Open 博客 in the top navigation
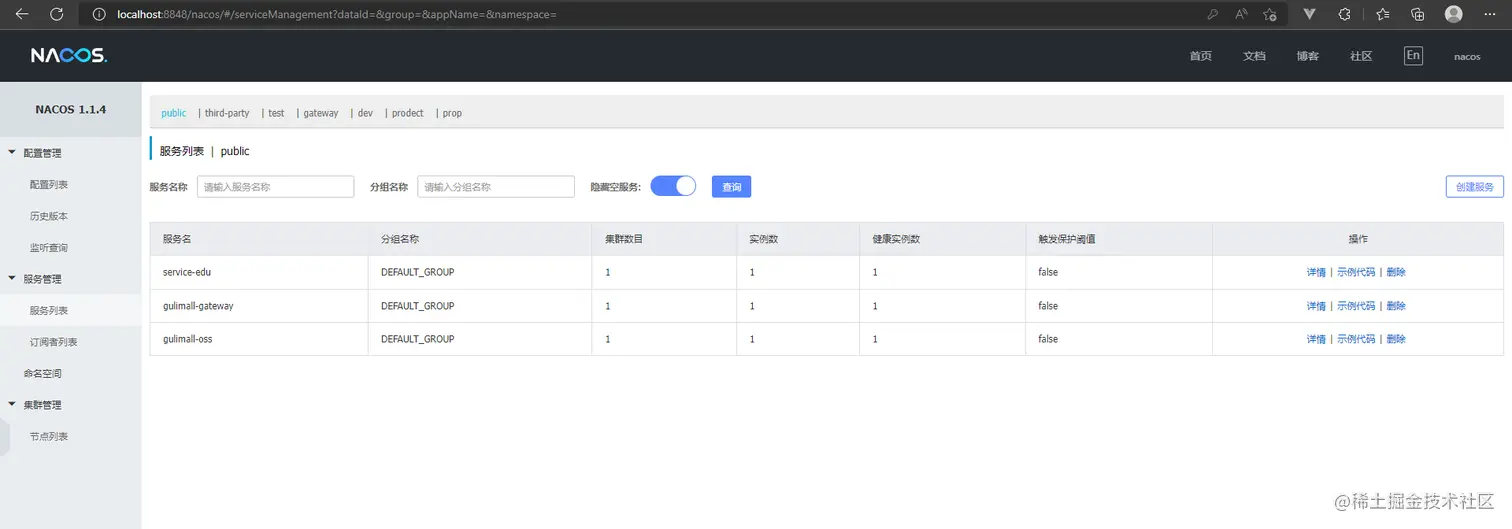 click(x=1308, y=56)
